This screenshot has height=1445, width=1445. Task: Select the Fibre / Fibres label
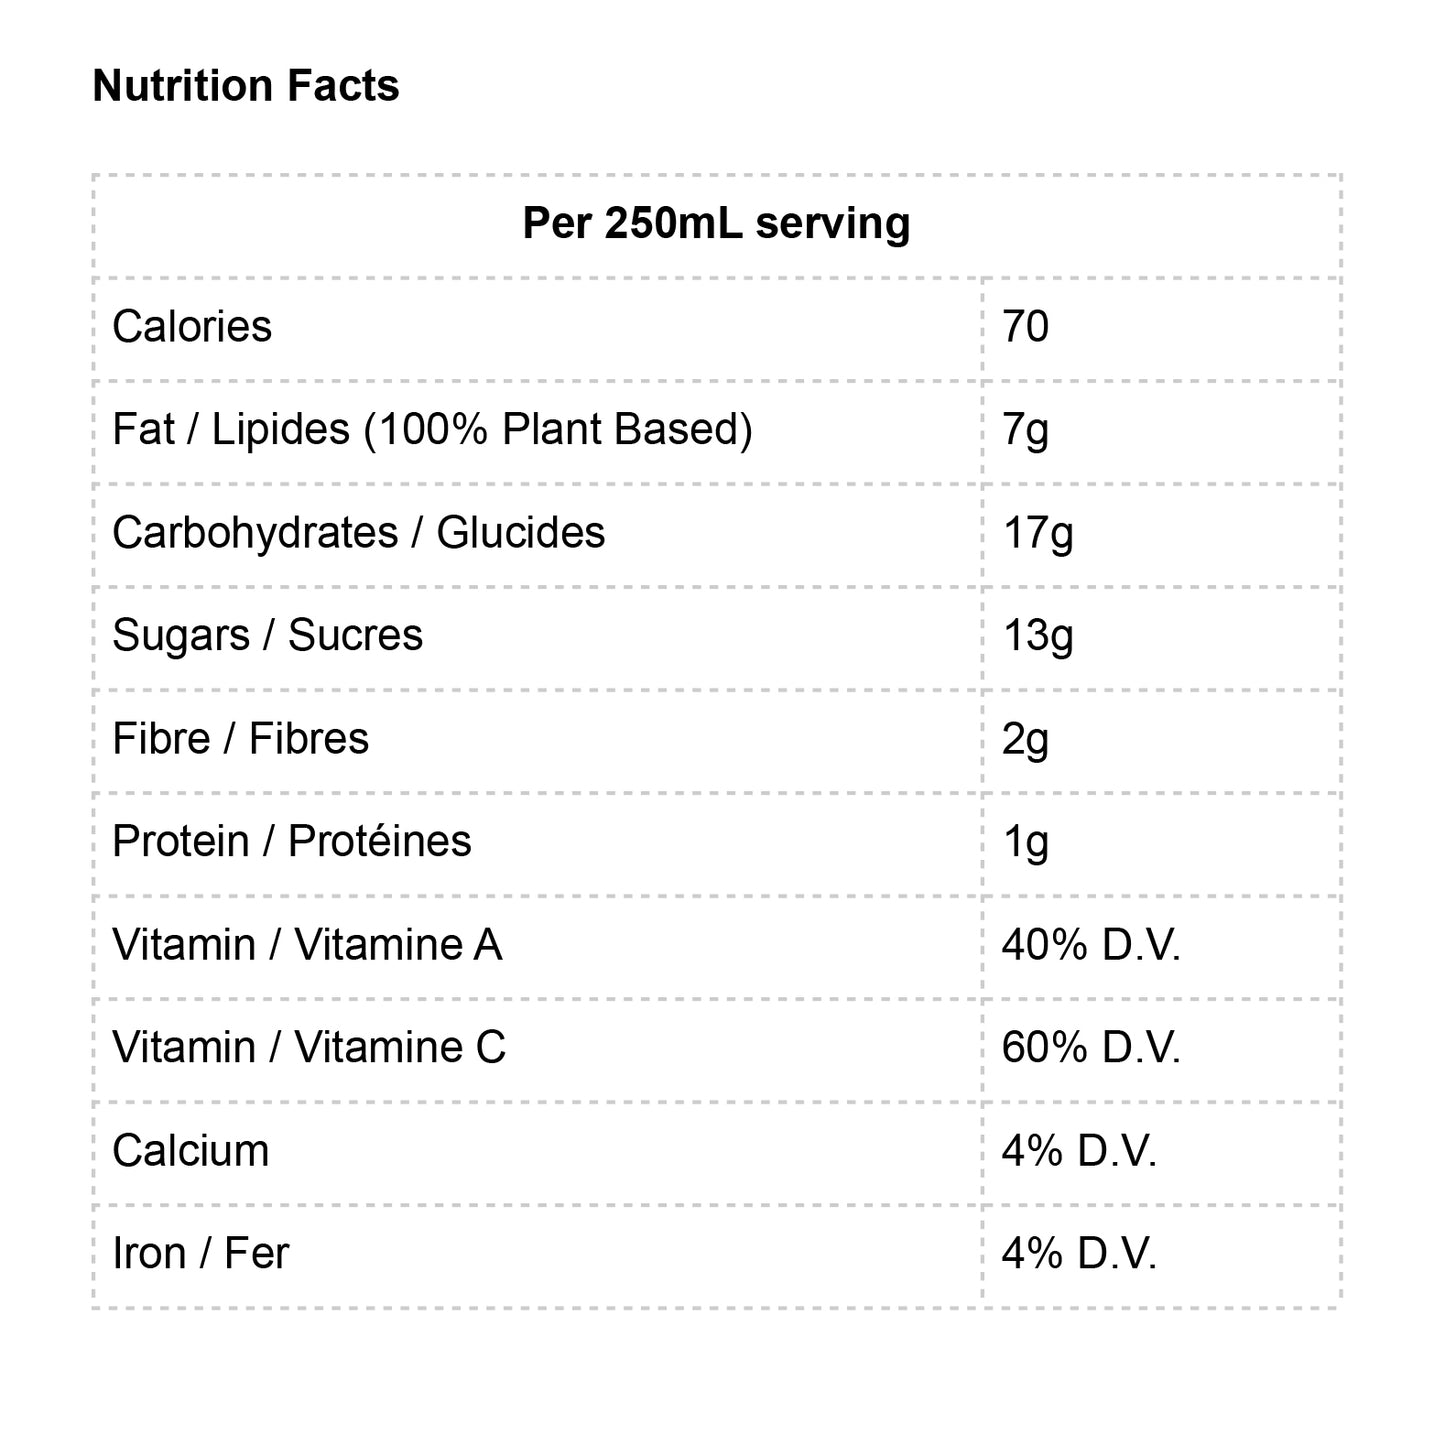click(240, 739)
